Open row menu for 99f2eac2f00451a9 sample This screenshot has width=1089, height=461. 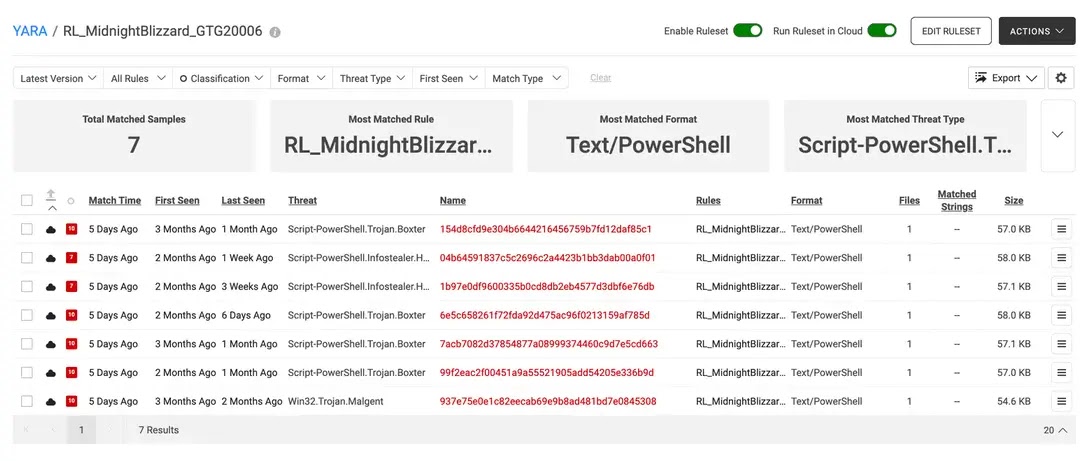(1061, 373)
